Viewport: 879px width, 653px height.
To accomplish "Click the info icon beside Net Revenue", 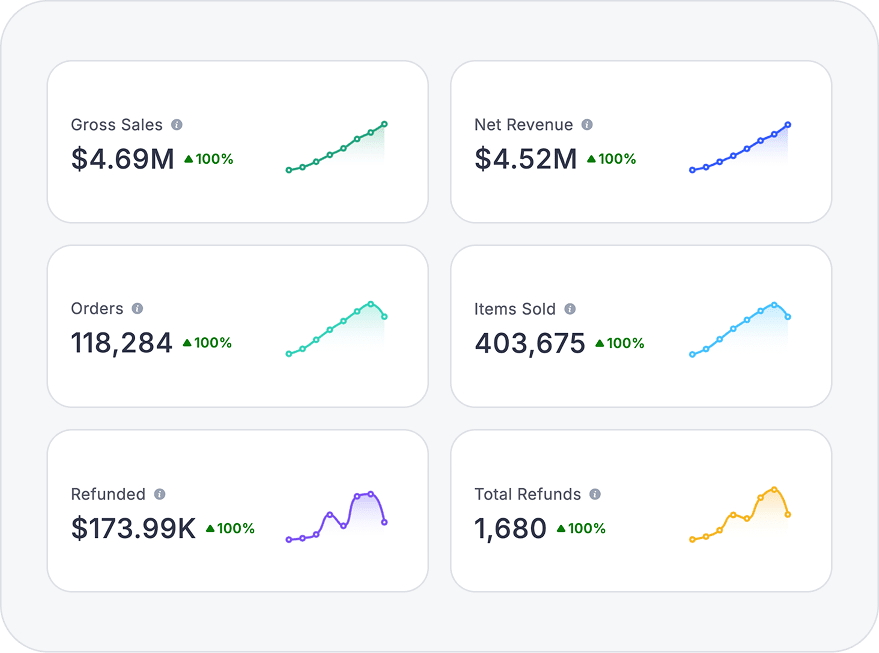I will tap(587, 125).
